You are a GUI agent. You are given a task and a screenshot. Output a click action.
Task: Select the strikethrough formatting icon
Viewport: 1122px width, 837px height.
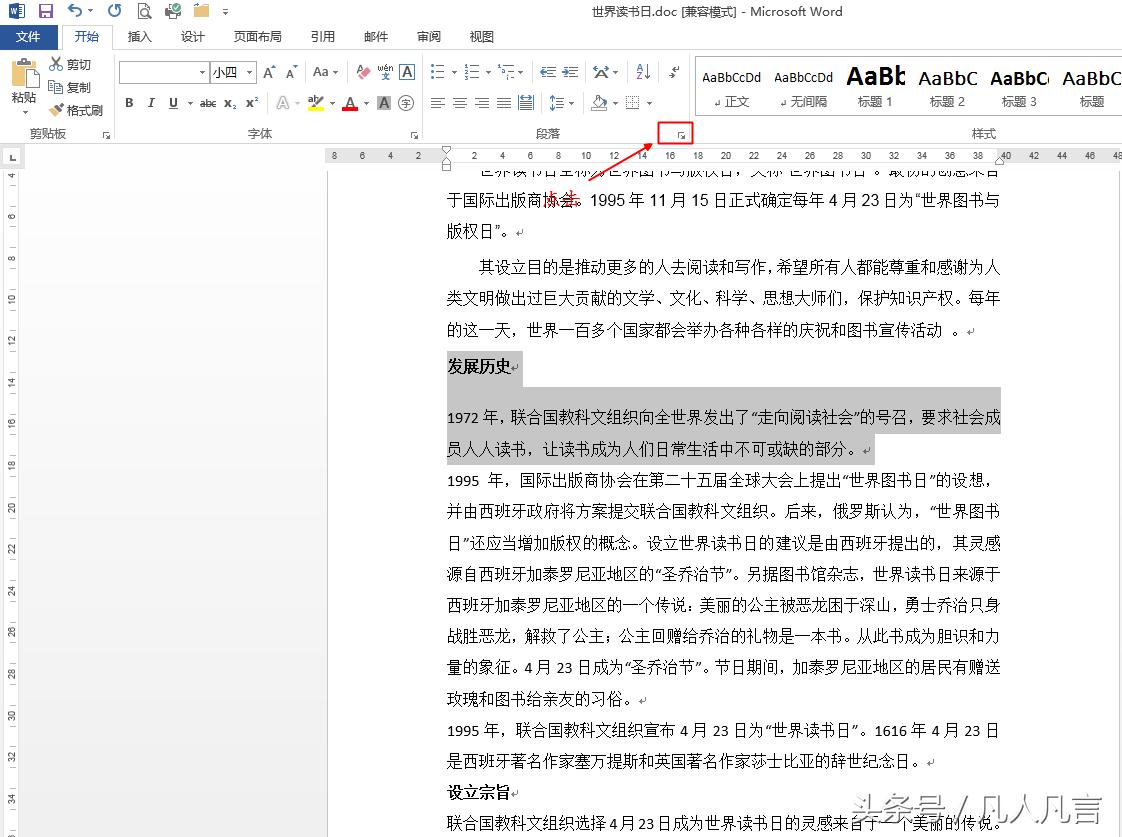click(208, 103)
